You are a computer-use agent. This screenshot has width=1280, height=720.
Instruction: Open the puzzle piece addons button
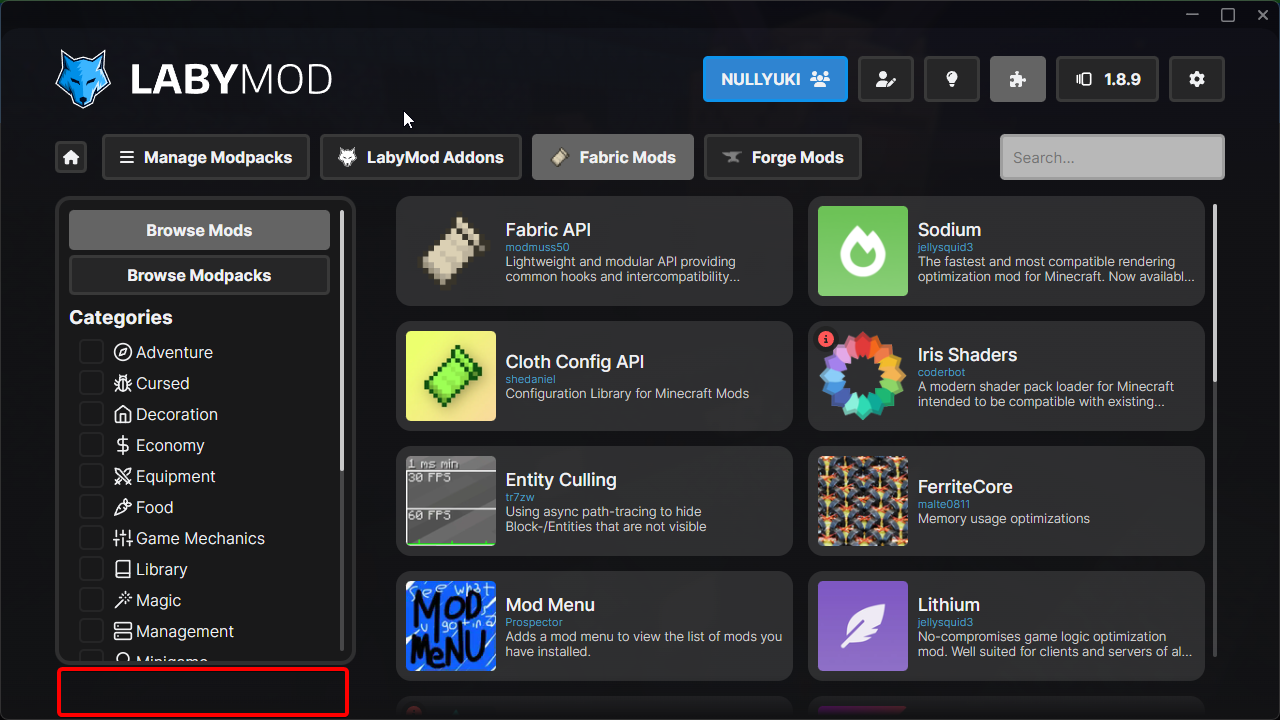coord(1018,79)
